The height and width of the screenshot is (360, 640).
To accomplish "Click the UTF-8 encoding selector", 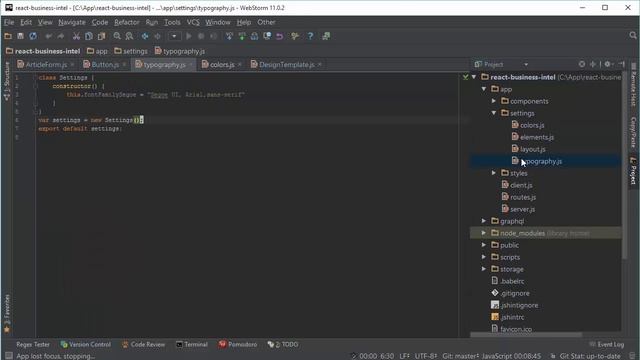I will 426,356.
